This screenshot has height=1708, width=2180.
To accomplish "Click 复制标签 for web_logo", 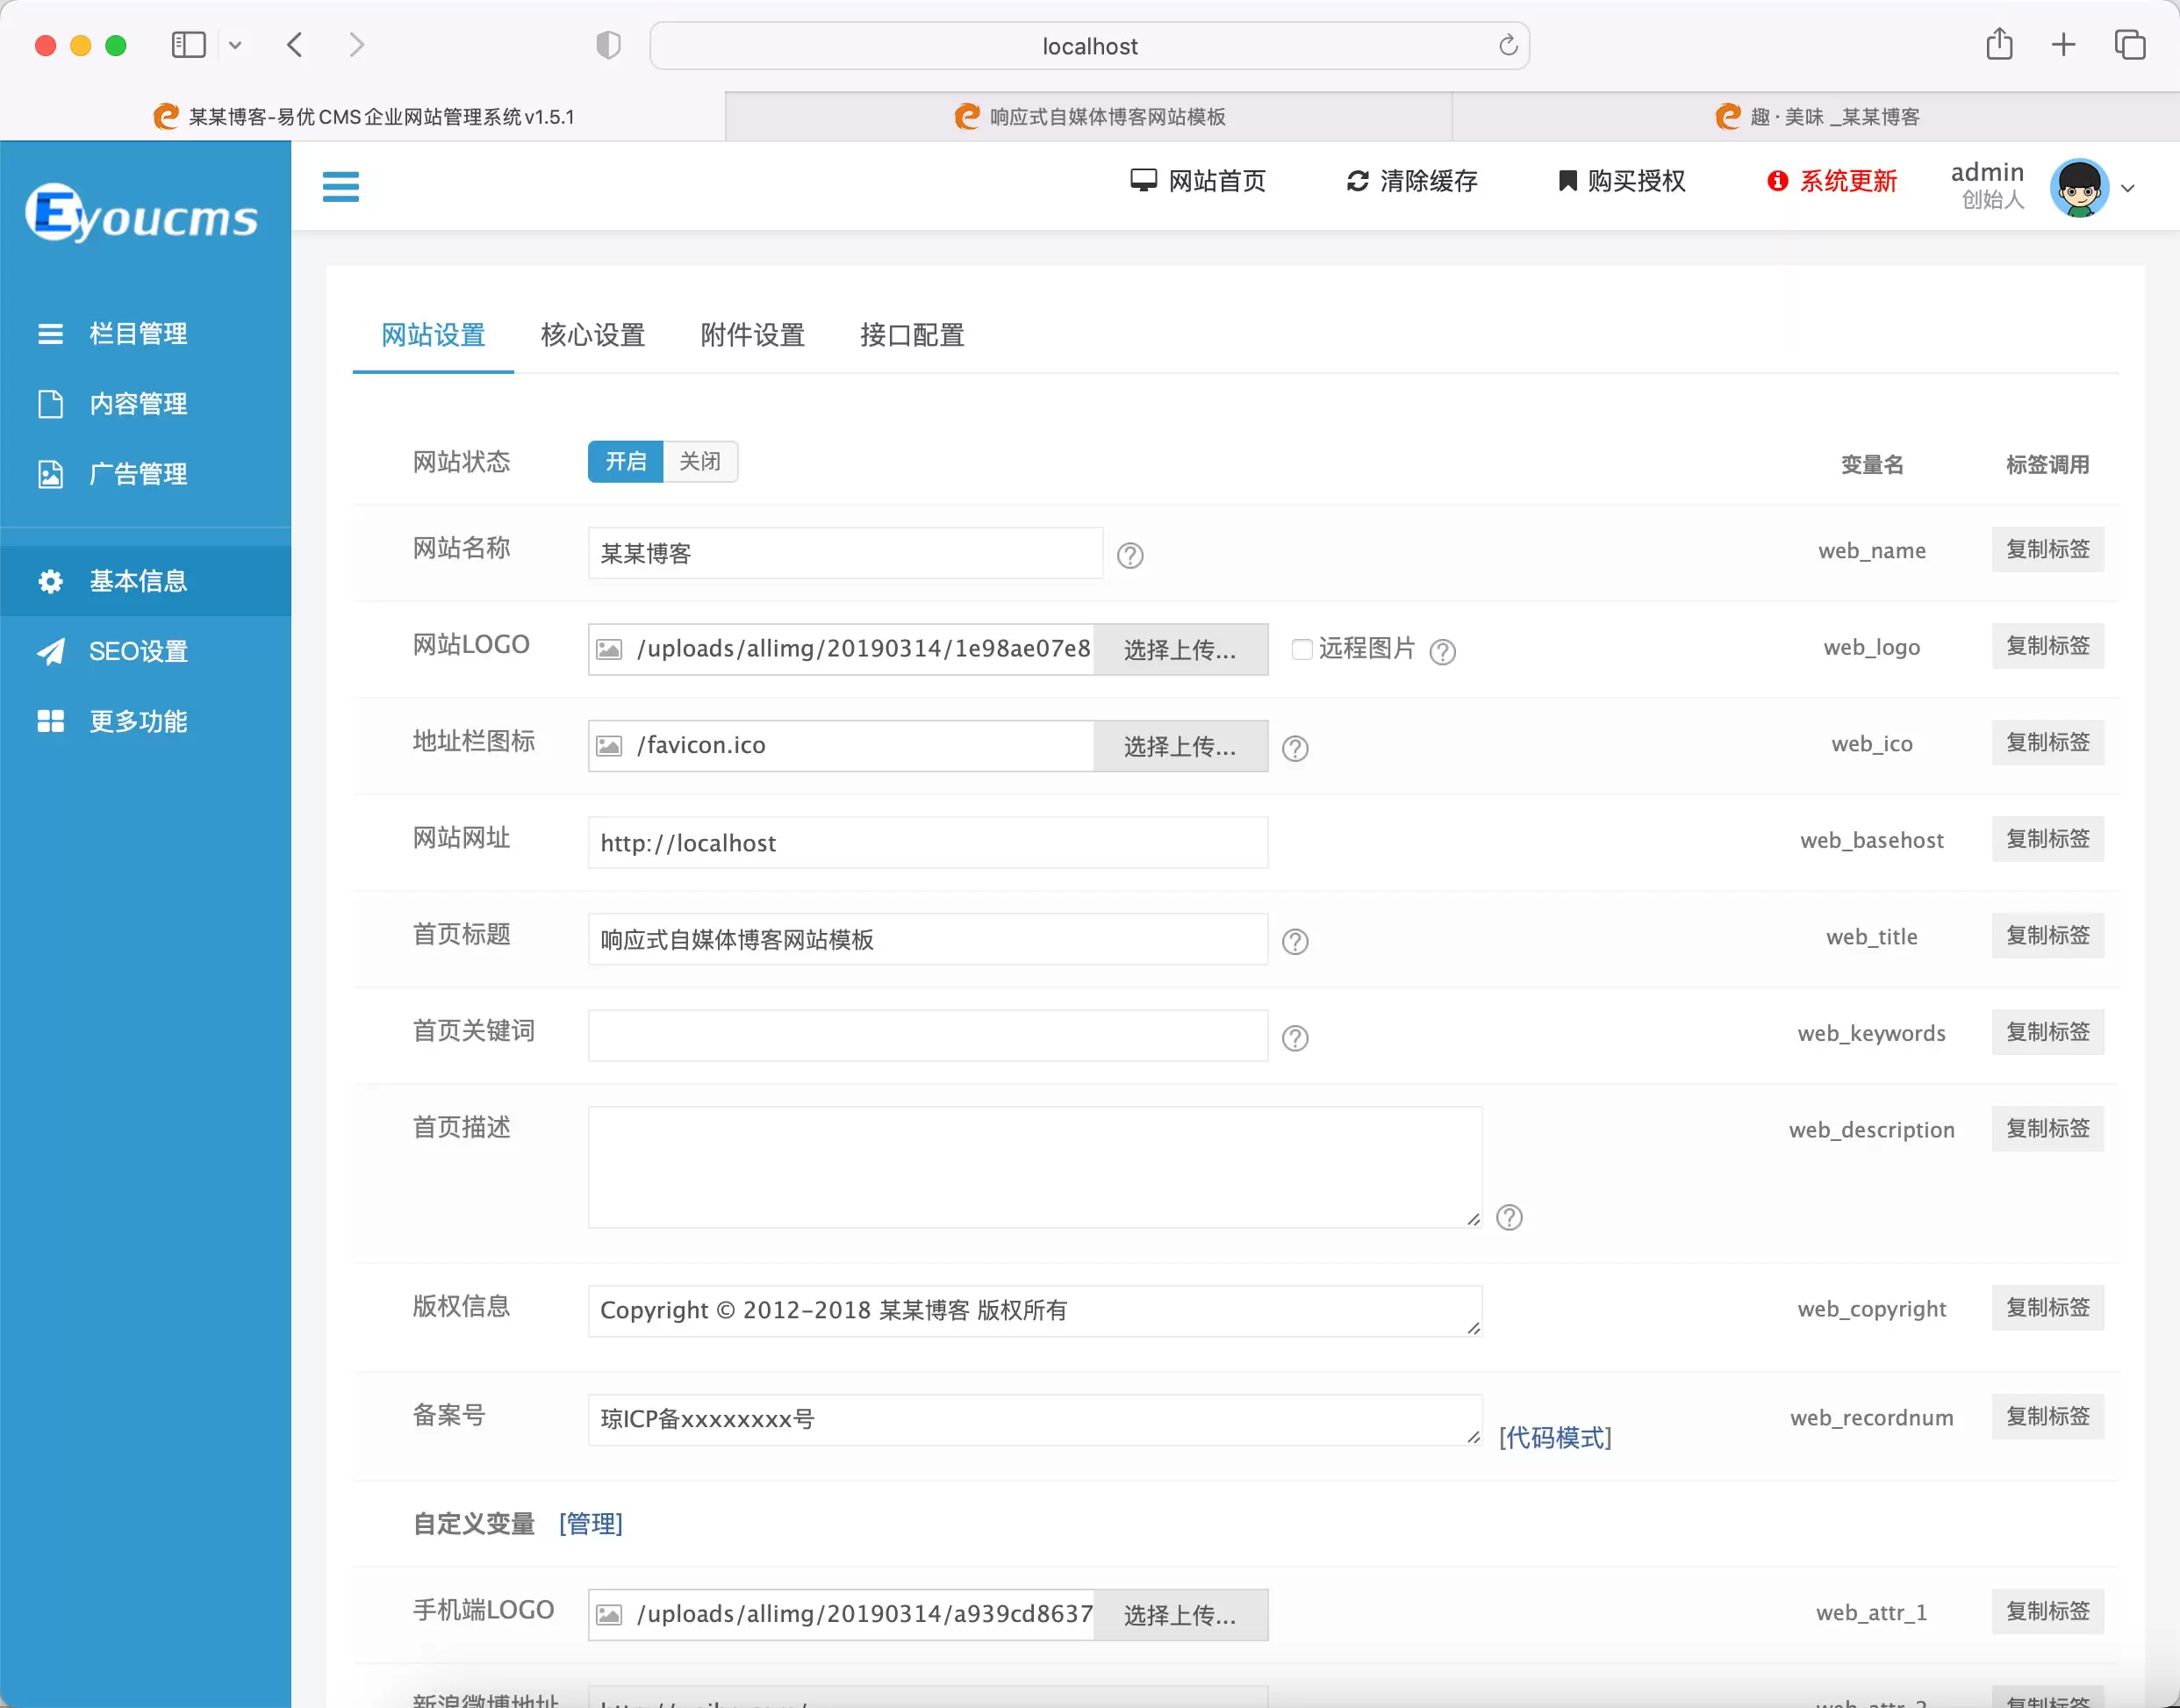I will coord(2047,646).
